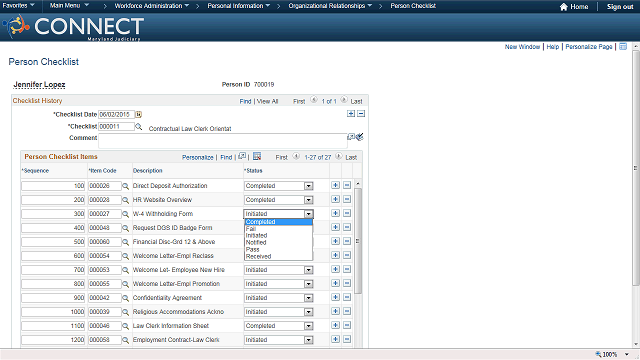Delete the Direct Deposit Authorization row
Image resolution: width=640 pixels, height=360 pixels.
point(347,185)
